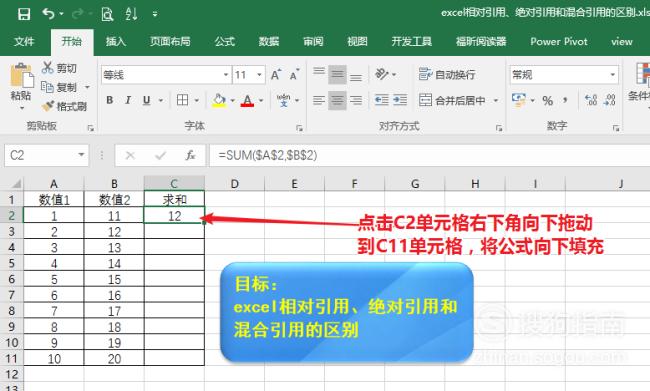Click the Sort A-Z icon in quick access toolbar
The width and height of the screenshot is (650, 391).
tap(131, 14)
